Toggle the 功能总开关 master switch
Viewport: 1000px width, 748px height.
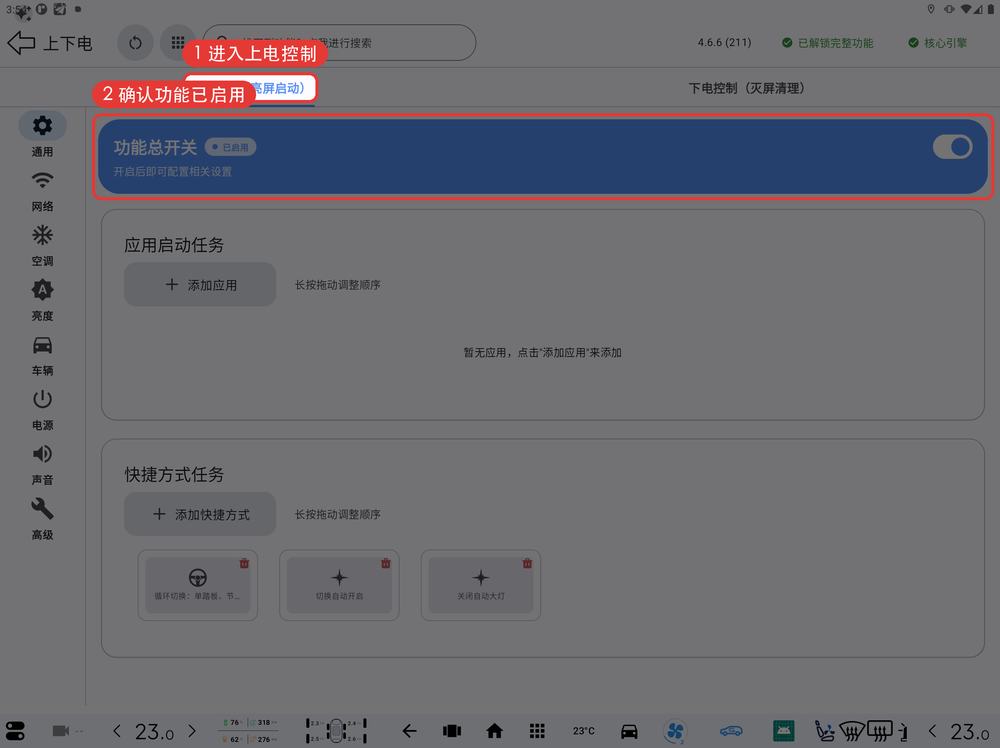[x=952, y=147]
